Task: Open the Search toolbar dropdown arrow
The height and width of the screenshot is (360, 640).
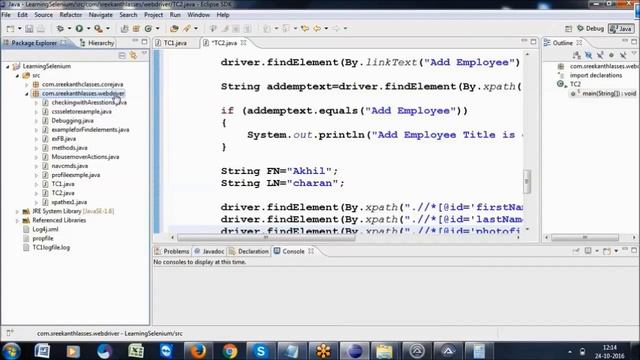Action: pyautogui.click(x=196, y=29)
